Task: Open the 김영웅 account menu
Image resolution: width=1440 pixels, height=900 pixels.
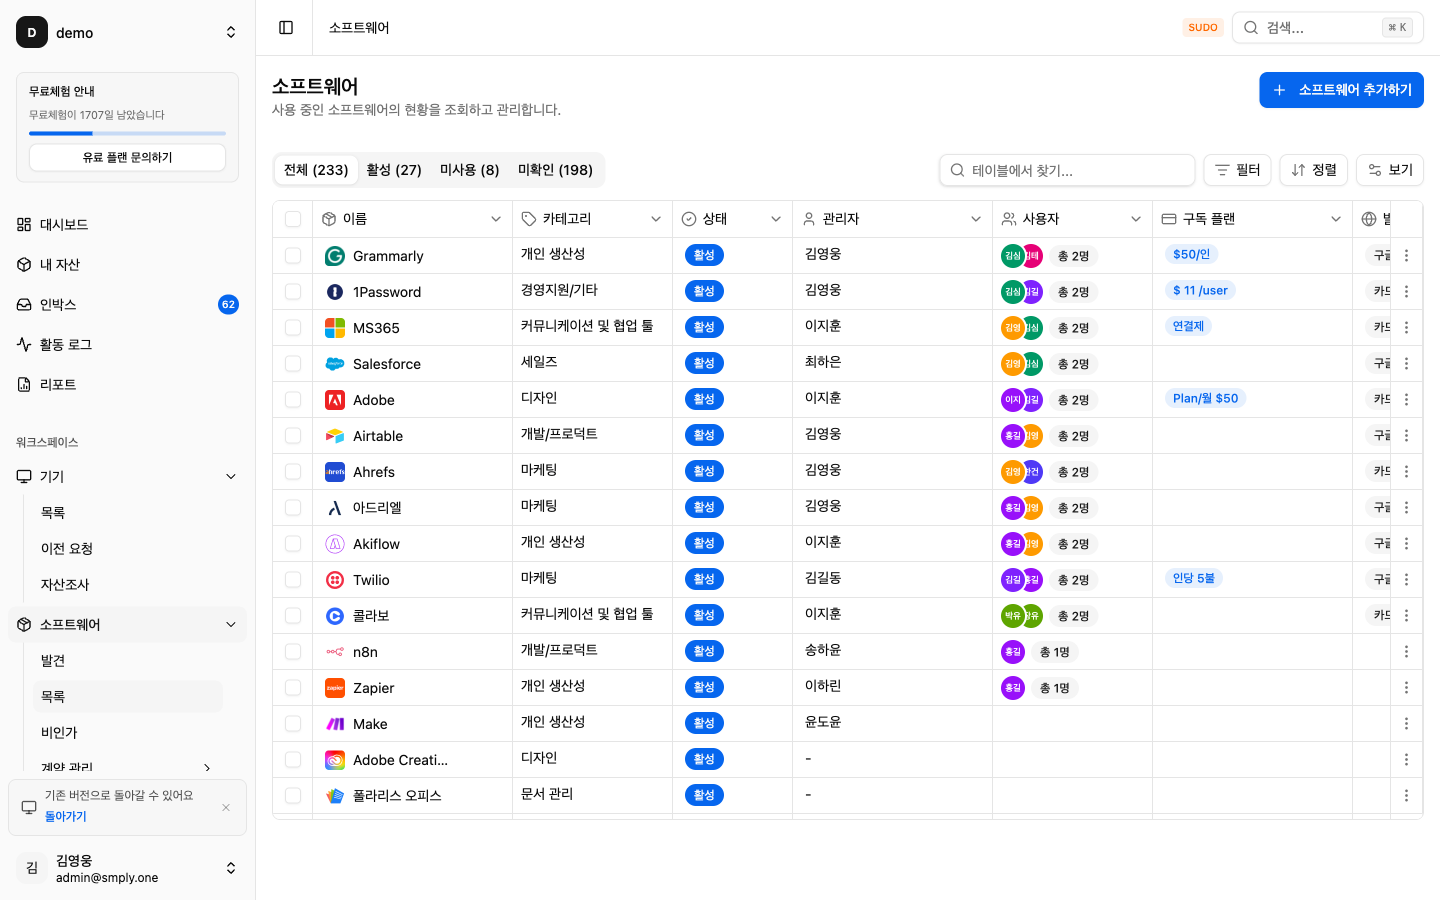Action: (x=127, y=868)
